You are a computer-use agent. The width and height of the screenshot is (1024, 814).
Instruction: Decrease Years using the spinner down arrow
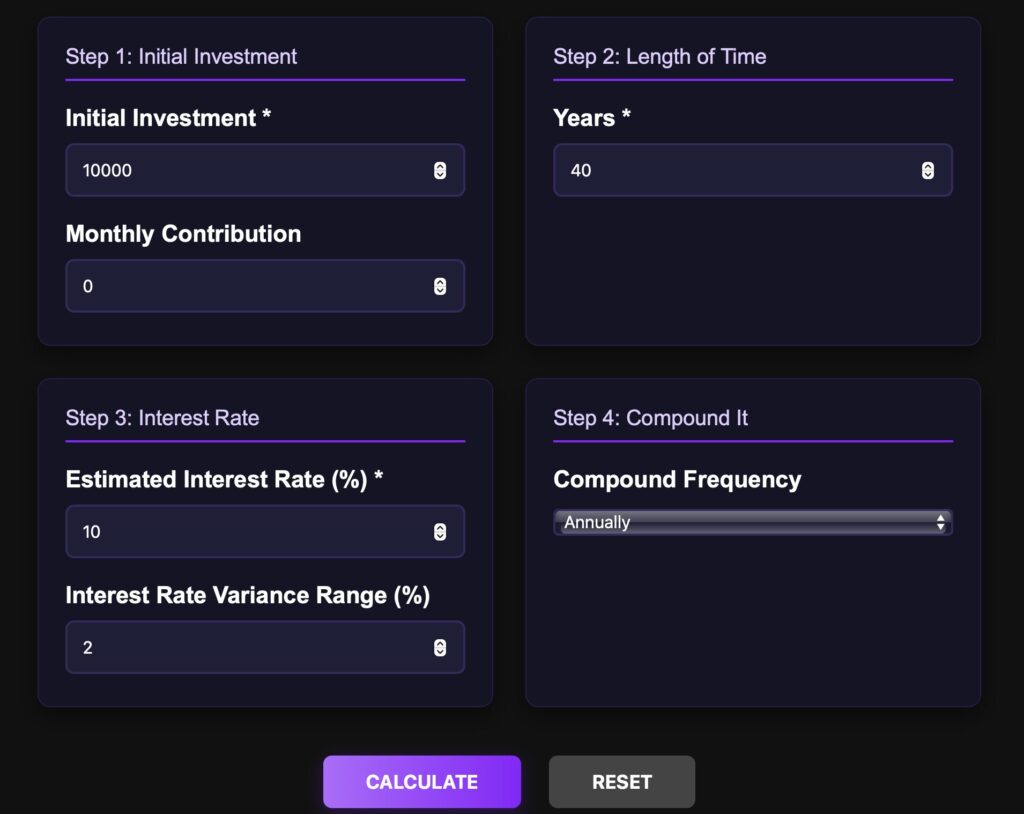(x=928, y=175)
